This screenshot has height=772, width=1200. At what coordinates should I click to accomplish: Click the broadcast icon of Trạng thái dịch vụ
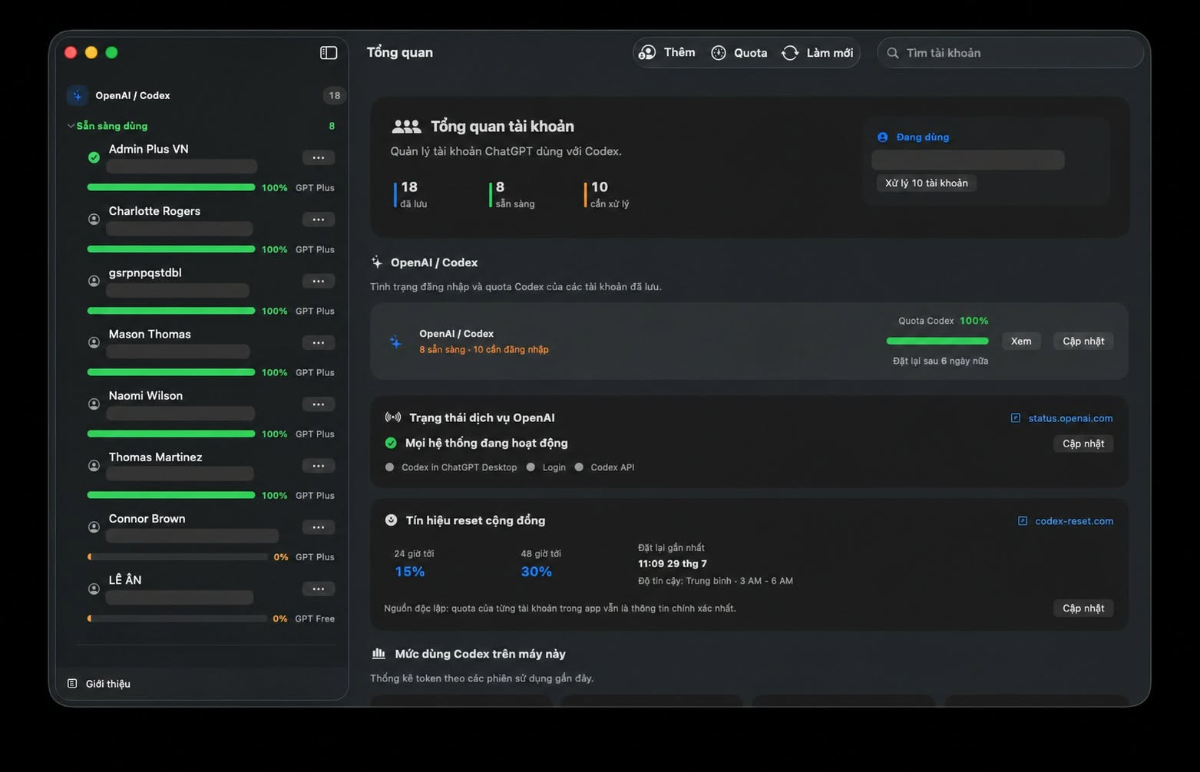[x=393, y=418]
